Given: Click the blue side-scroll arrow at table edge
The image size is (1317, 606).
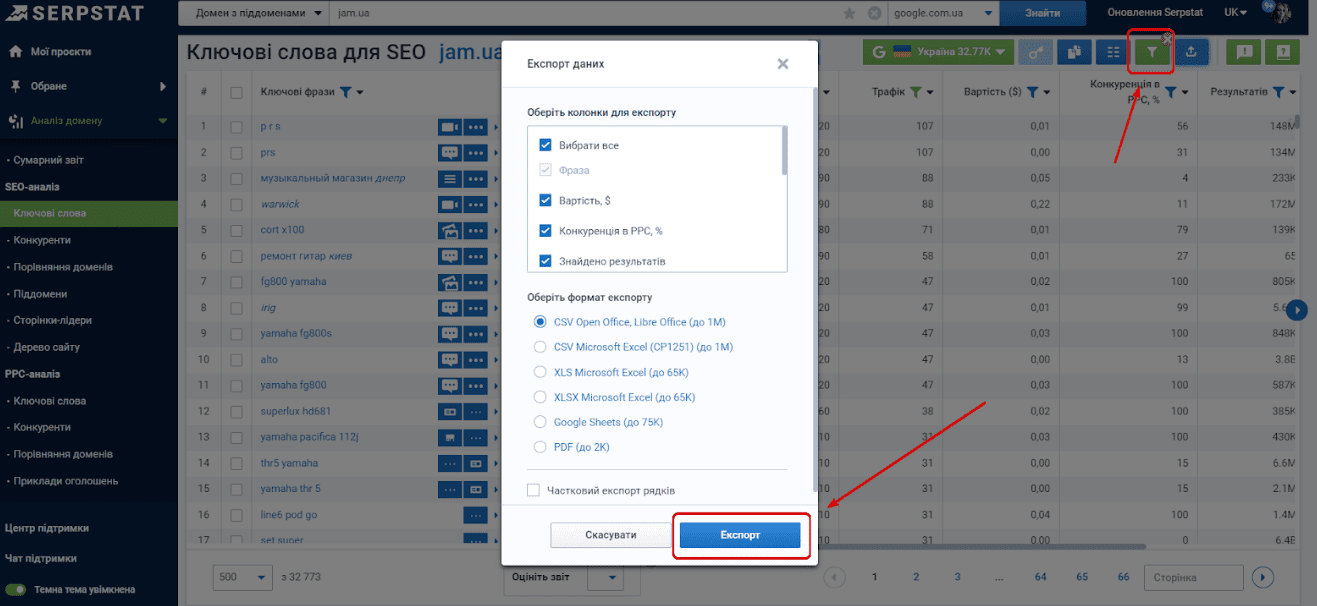Looking at the screenshot, I should tap(1296, 309).
